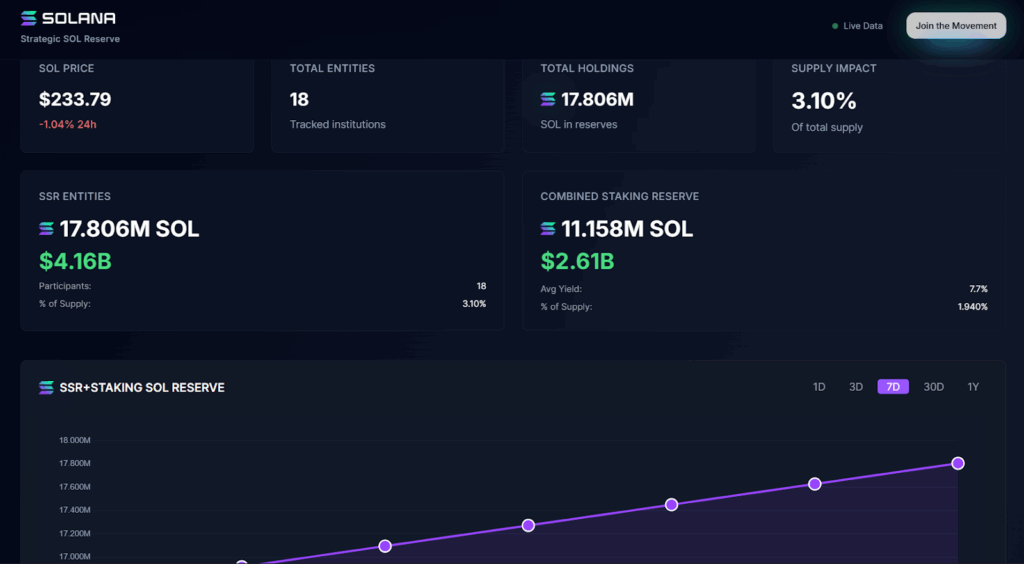Click the chart data point nearest 17.600M

[x=814, y=484]
